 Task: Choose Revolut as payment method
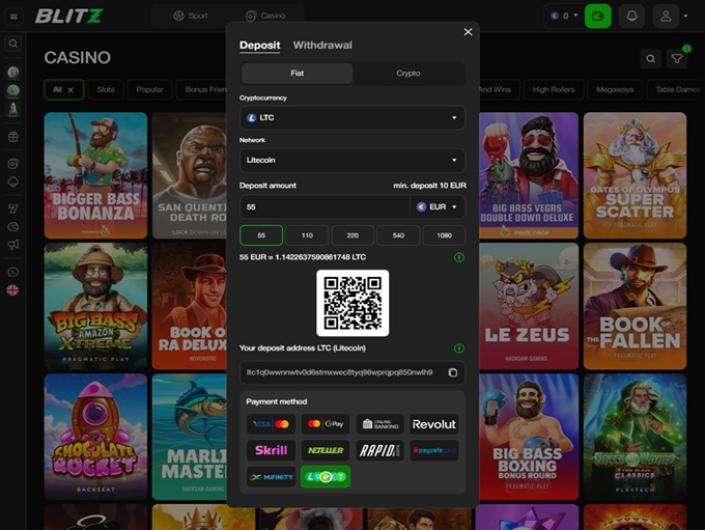click(x=434, y=424)
